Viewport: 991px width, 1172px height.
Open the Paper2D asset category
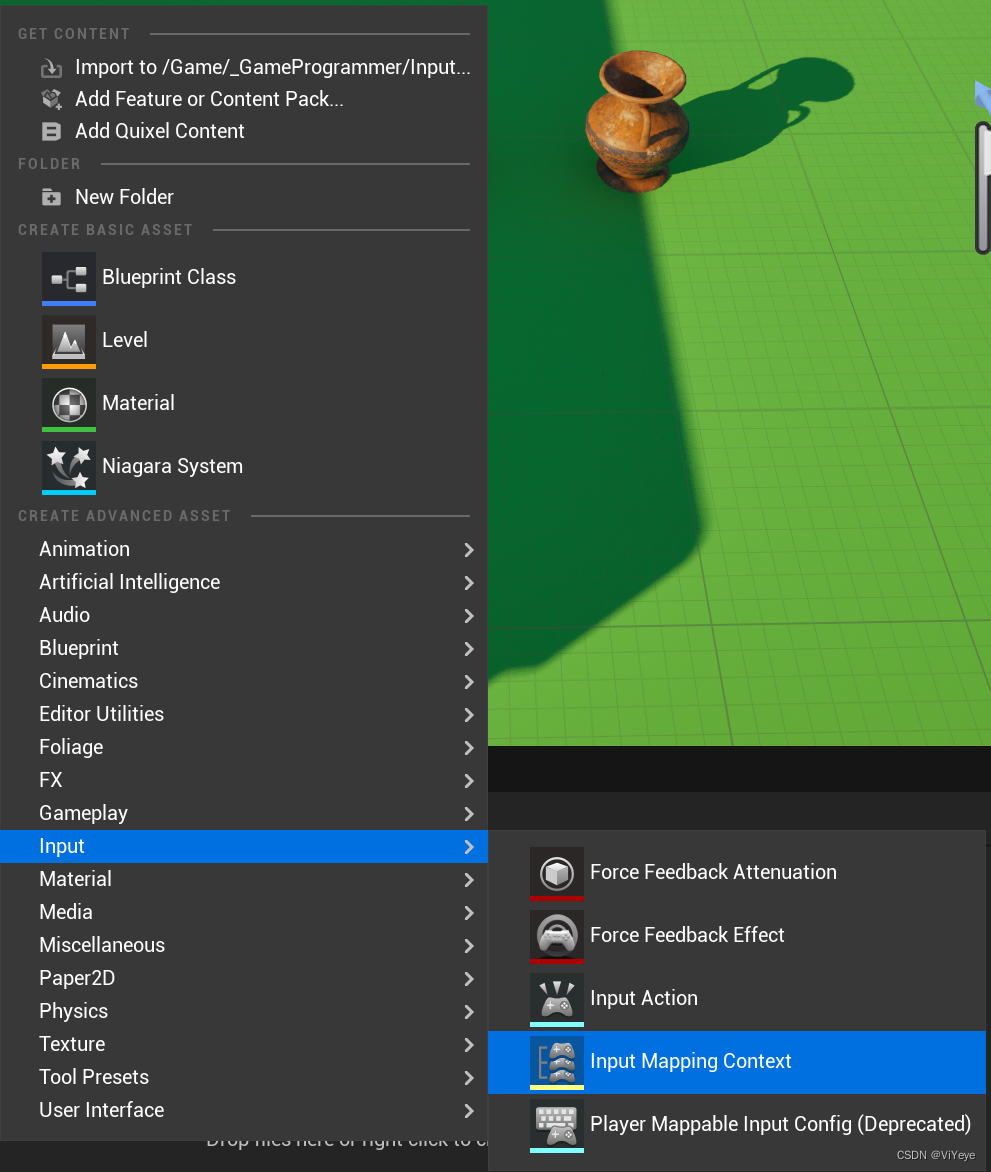tap(244, 978)
